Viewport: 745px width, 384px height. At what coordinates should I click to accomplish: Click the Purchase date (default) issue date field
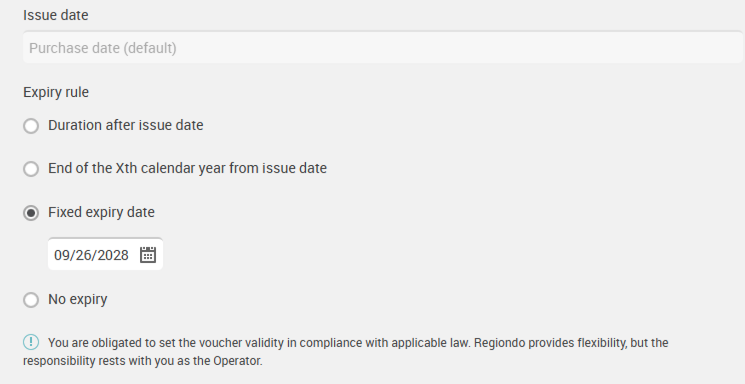point(382,48)
